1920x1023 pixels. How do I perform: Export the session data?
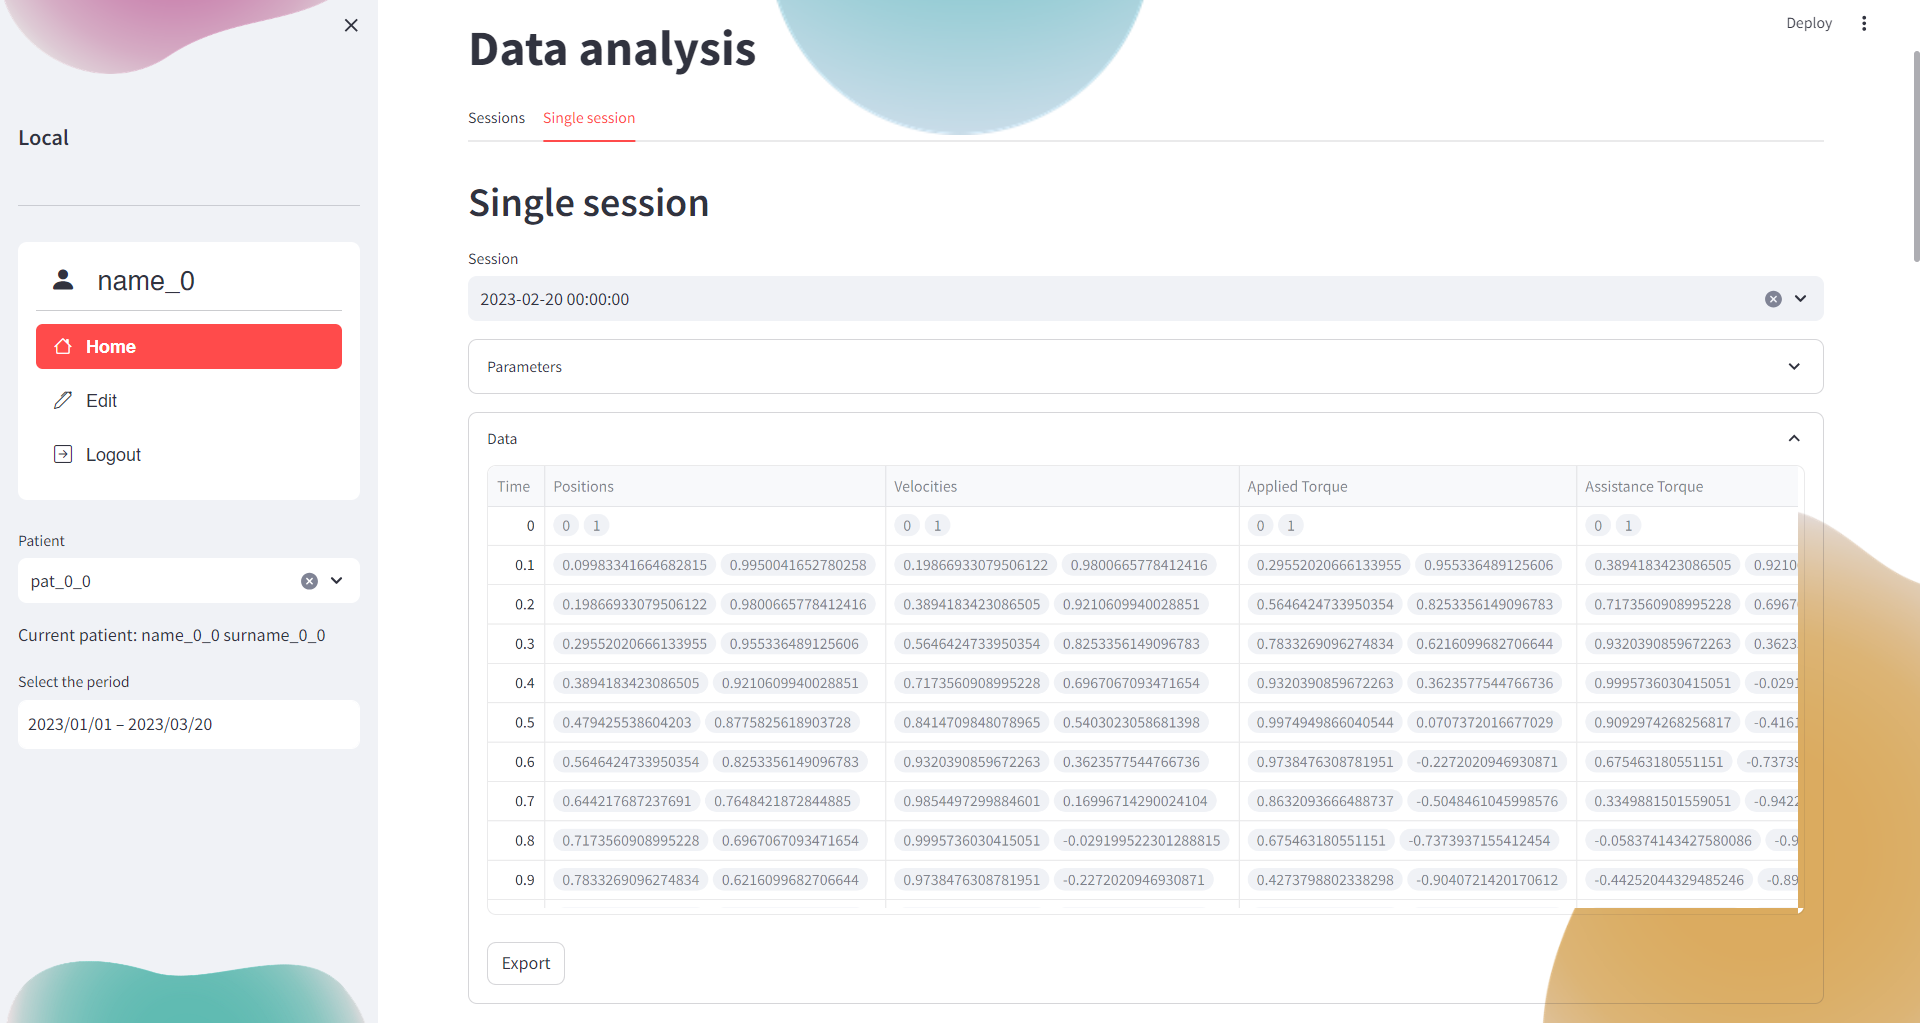click(x=525, y=963)
